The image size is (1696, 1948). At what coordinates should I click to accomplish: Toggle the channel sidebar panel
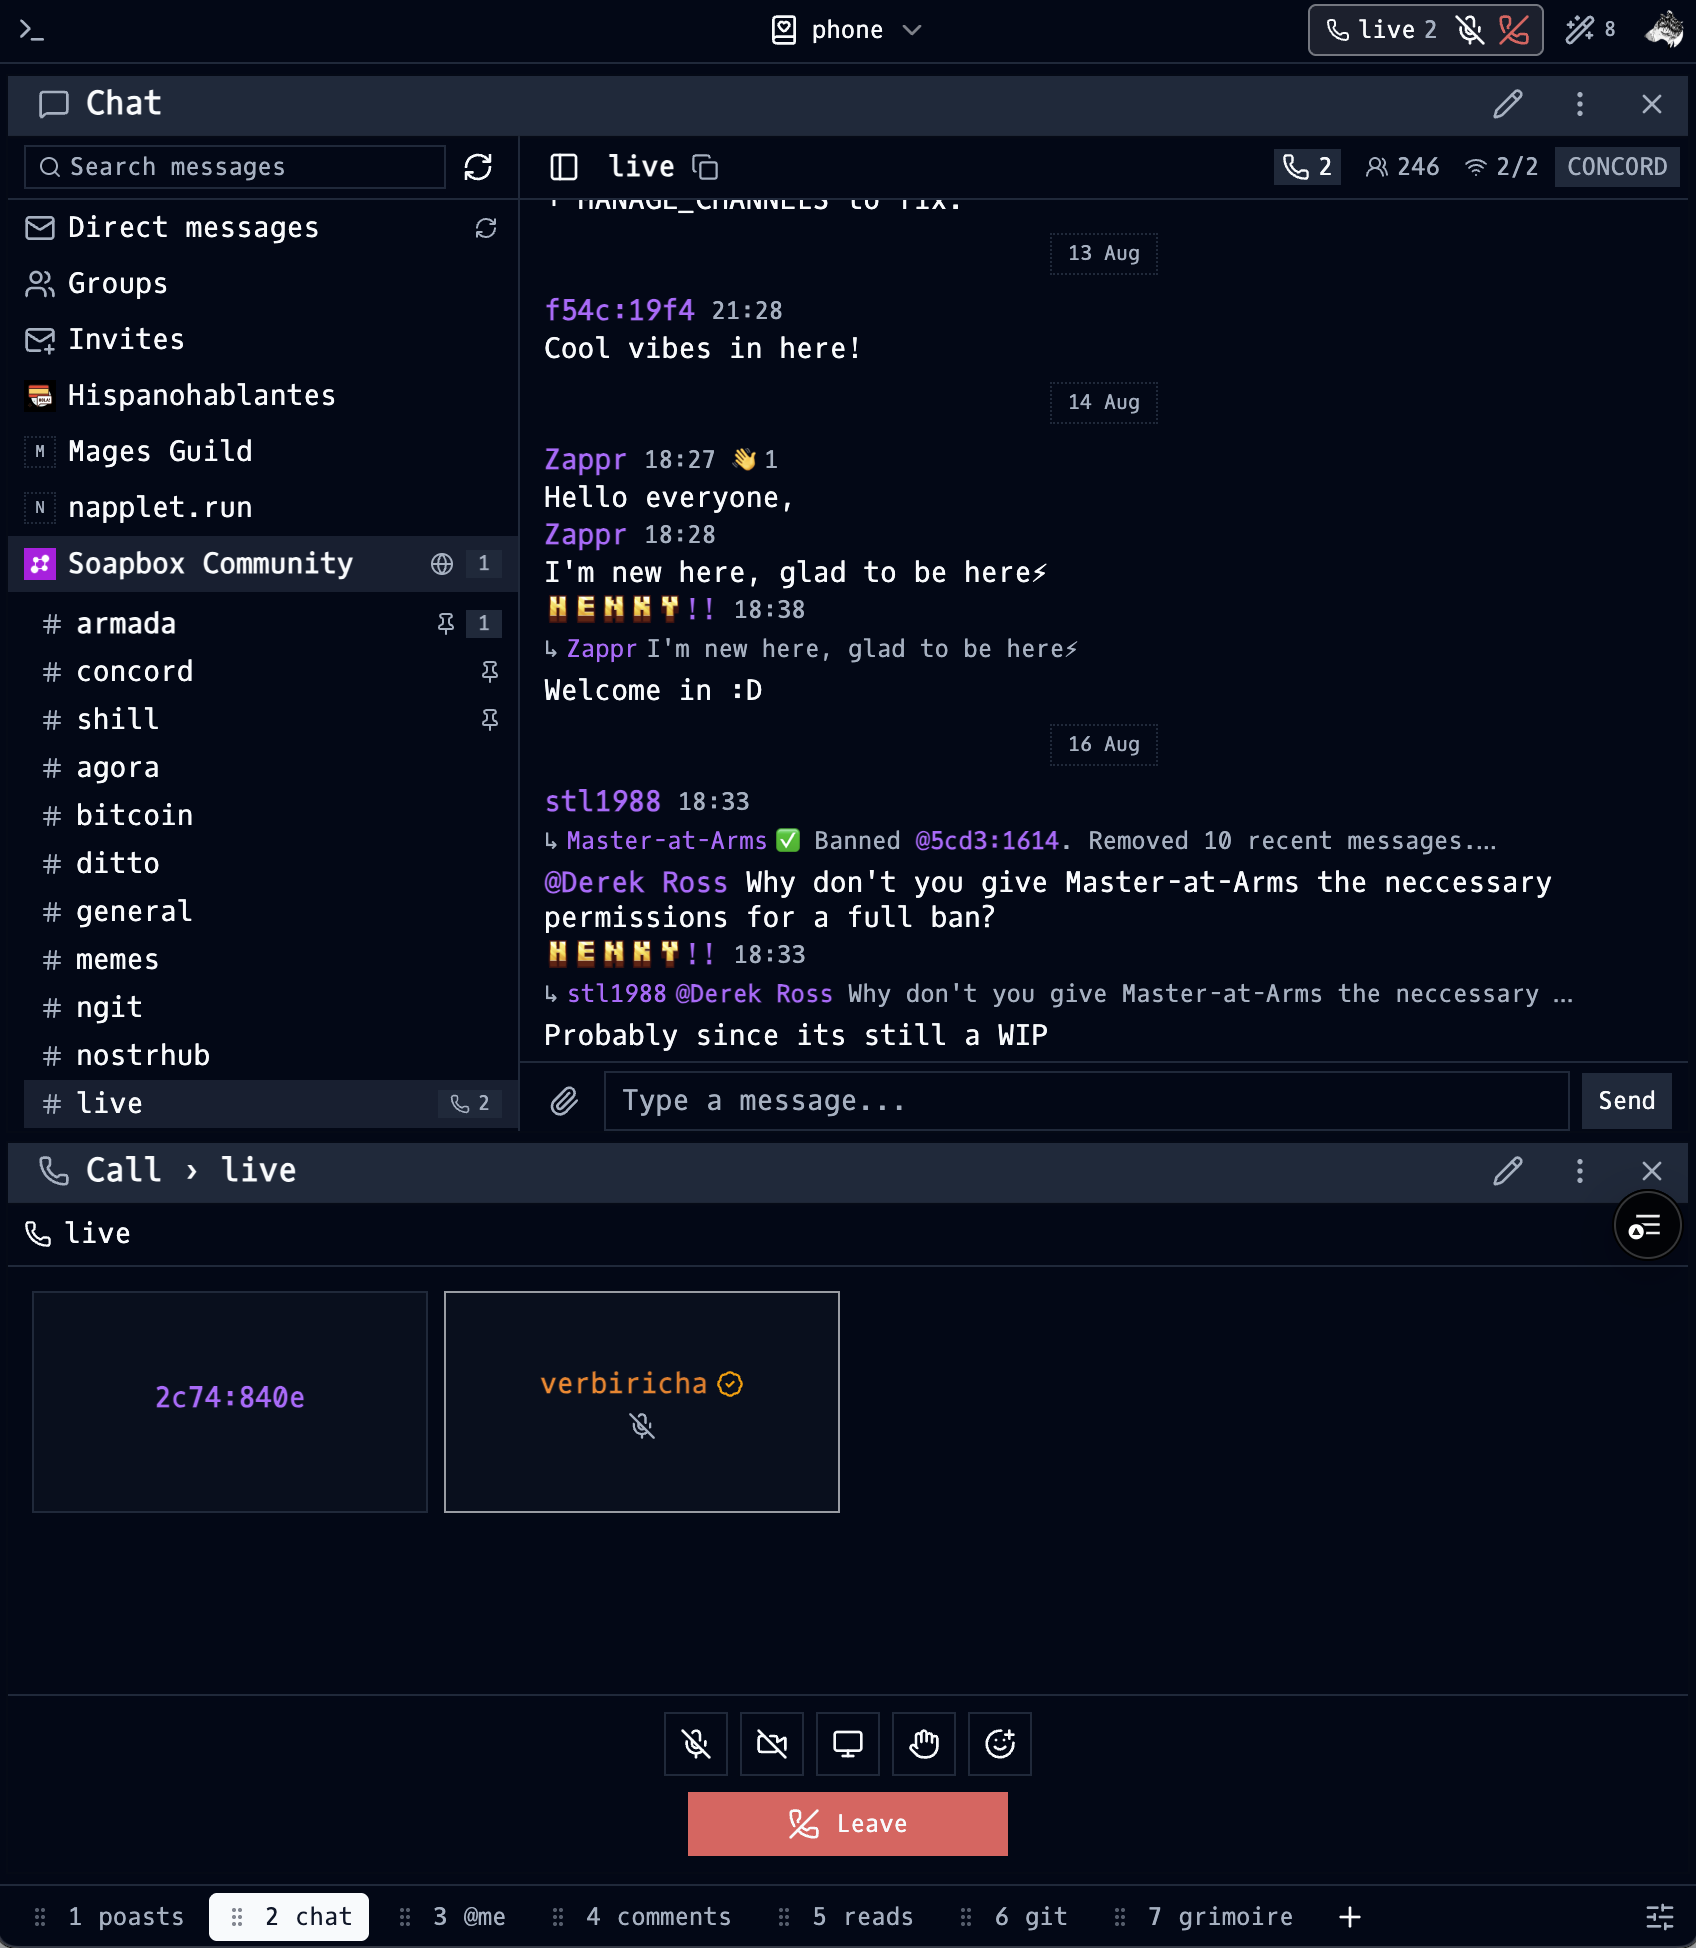[x=564, y=167]
